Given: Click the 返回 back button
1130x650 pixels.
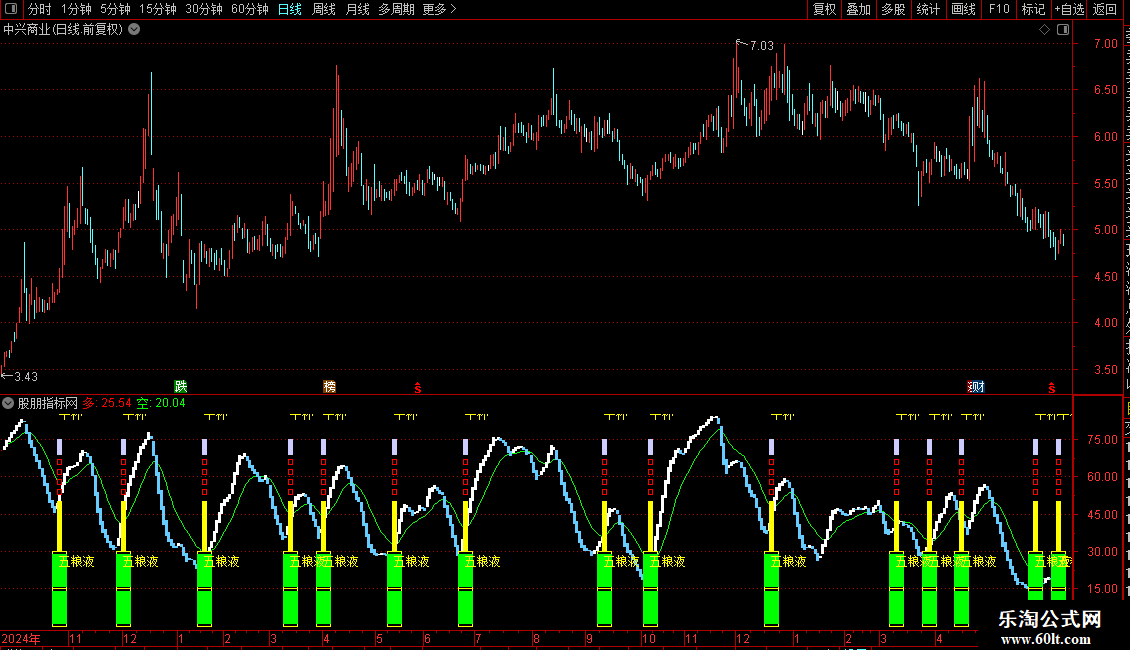Looking at the screenshot, I should tap(1104, 9).
